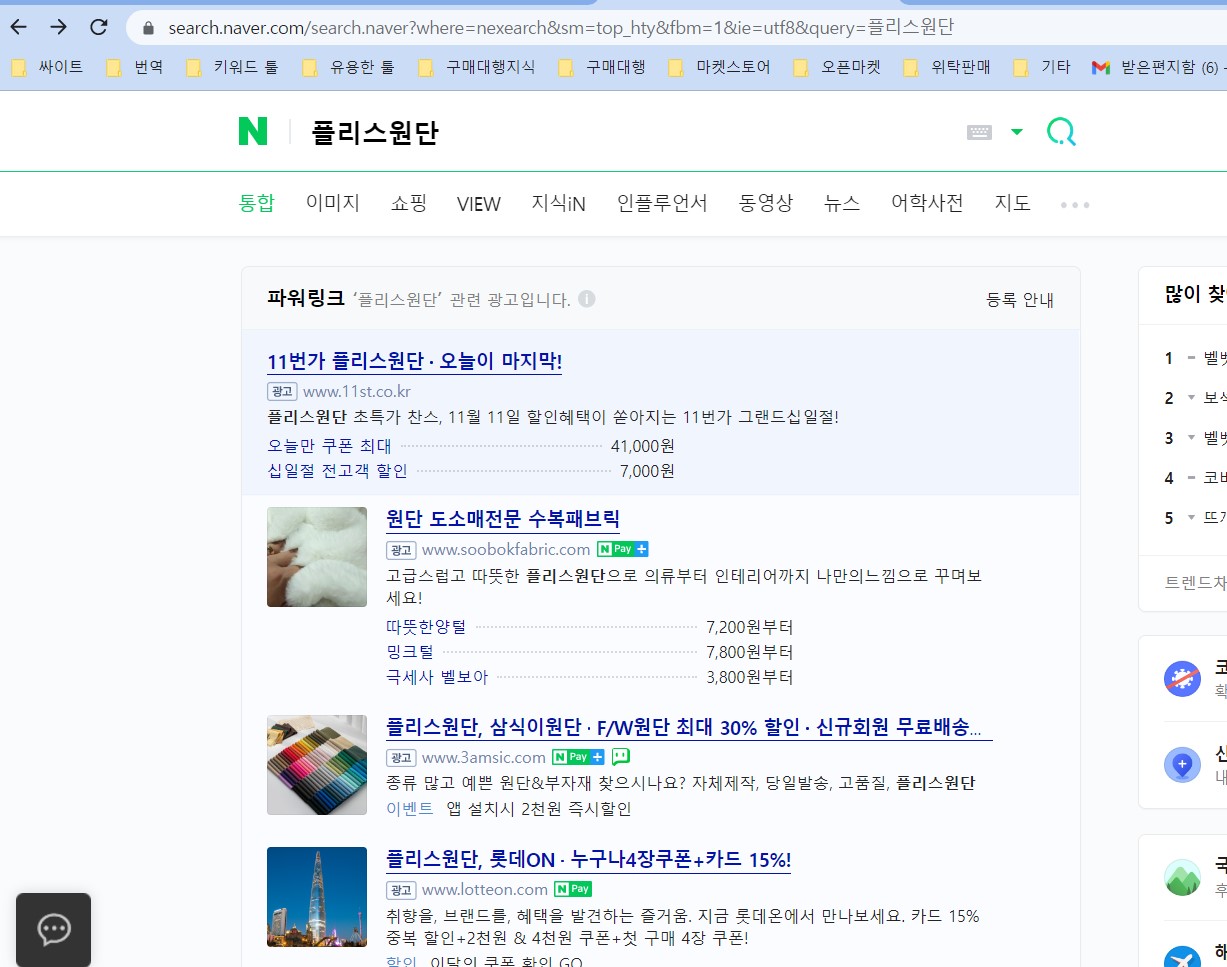The image size is (1227, 967).
Task: Click the colorful fabric swatches thumbnail
Action: pos(317,765)
